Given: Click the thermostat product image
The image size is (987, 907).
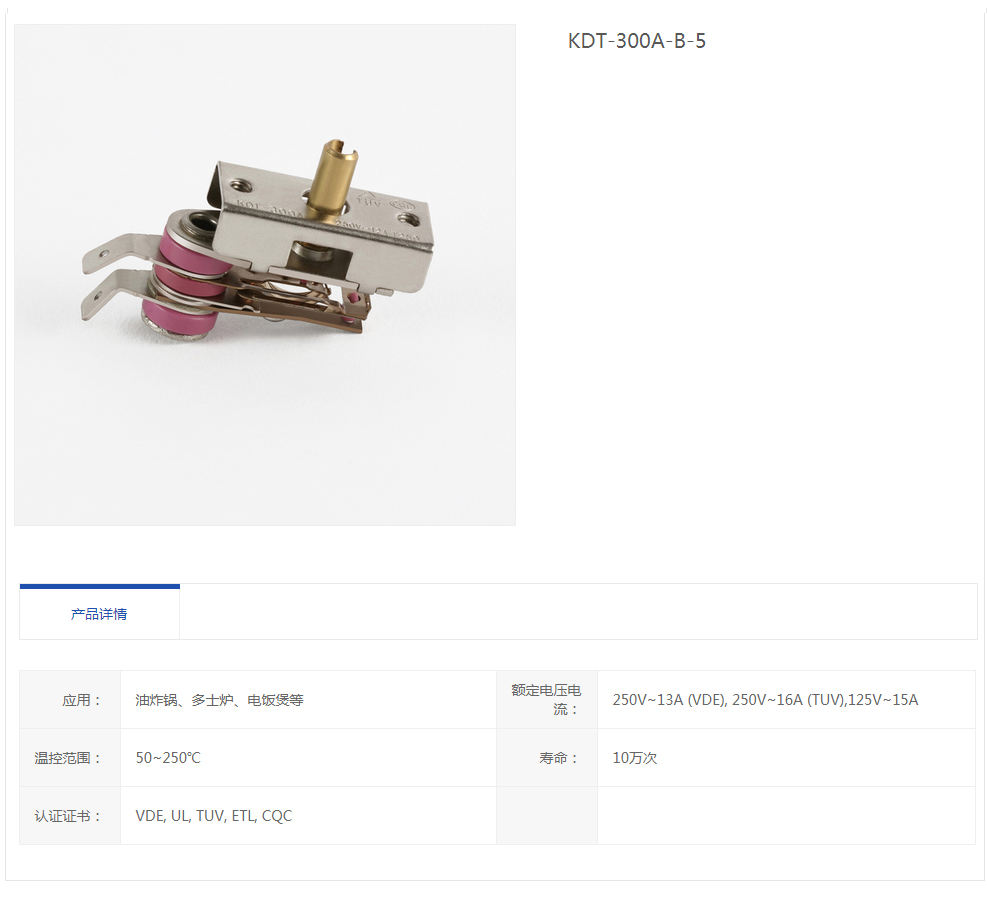Looking at the screenshot, I should coord(265,275).
